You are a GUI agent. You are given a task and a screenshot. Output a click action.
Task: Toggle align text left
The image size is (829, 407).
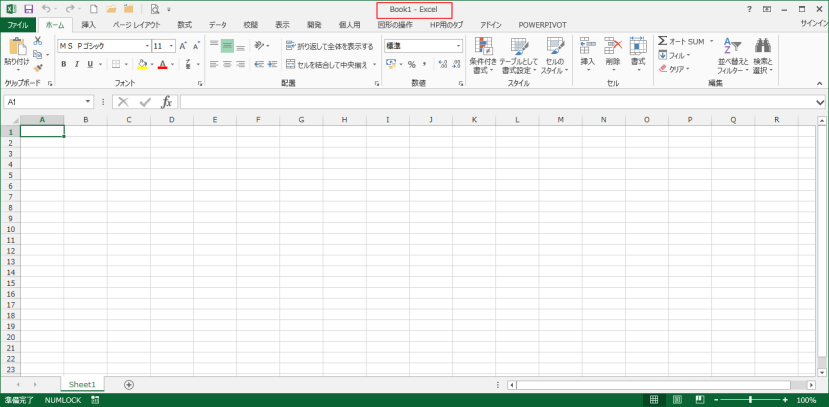(214, 64)
